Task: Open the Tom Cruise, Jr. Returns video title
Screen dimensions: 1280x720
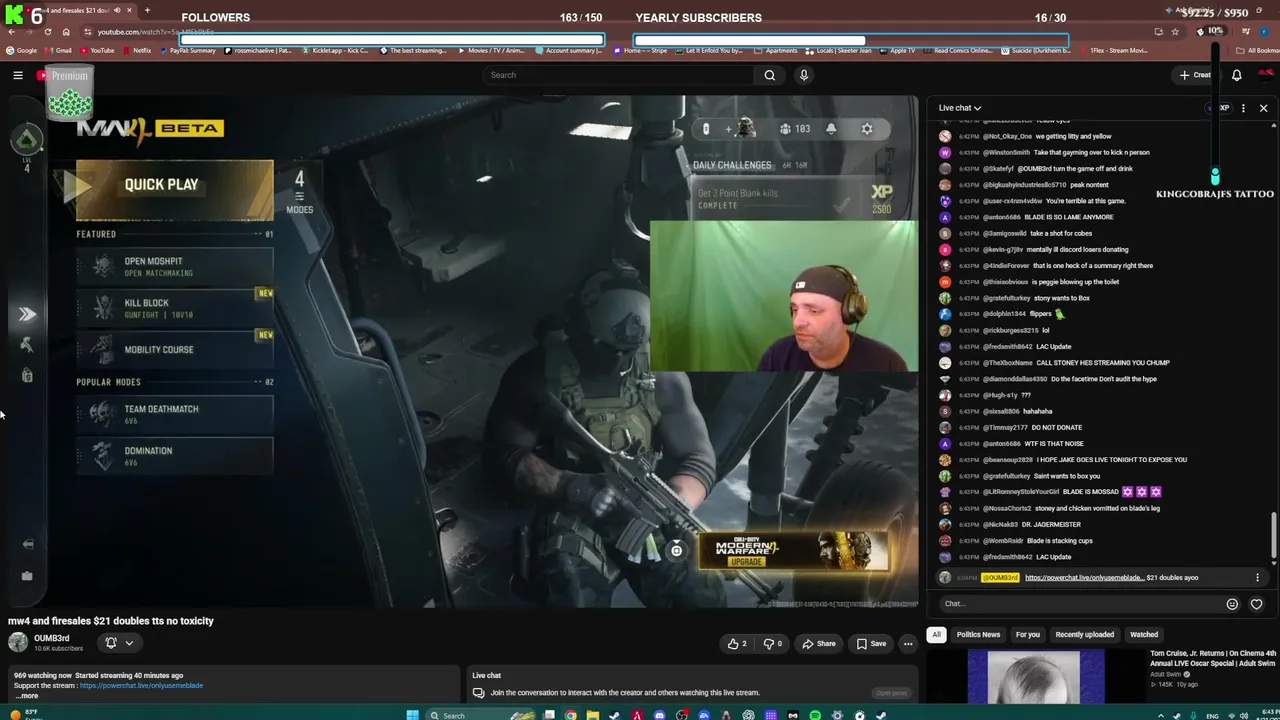Action: pyautogui.click(x=1213, y=658)
